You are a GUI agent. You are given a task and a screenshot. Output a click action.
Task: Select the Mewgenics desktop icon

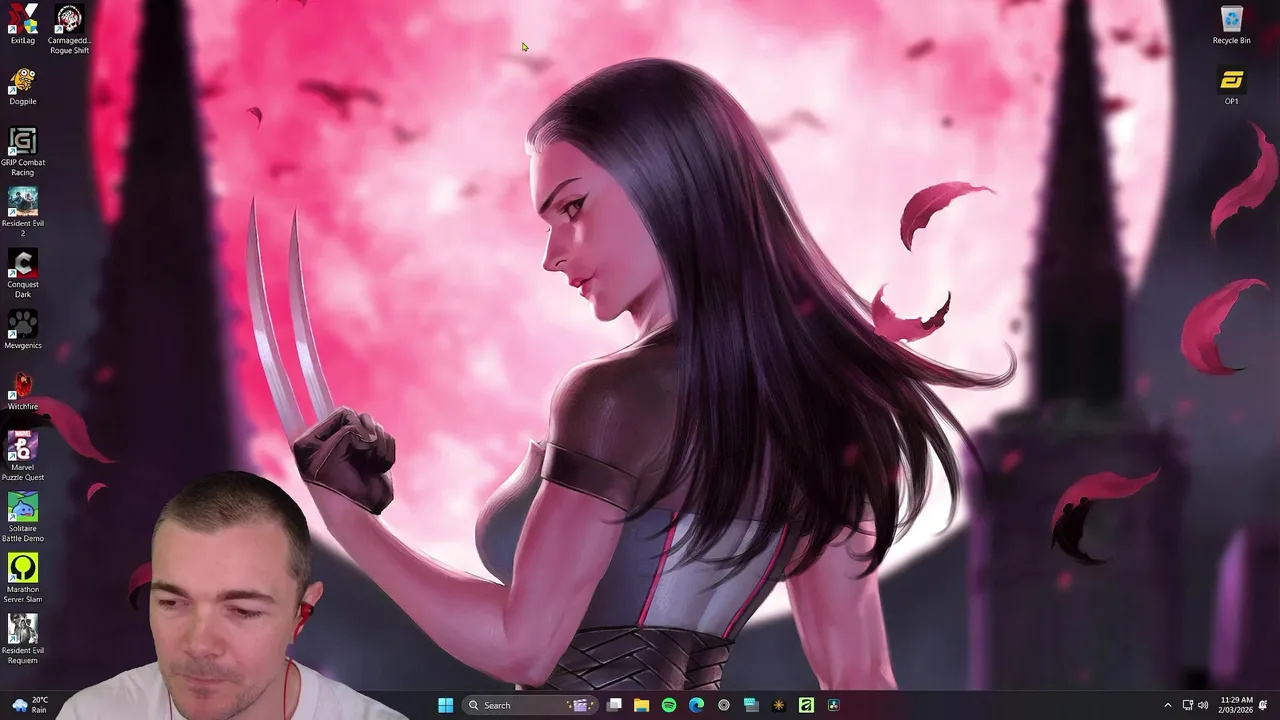[22, 330]
